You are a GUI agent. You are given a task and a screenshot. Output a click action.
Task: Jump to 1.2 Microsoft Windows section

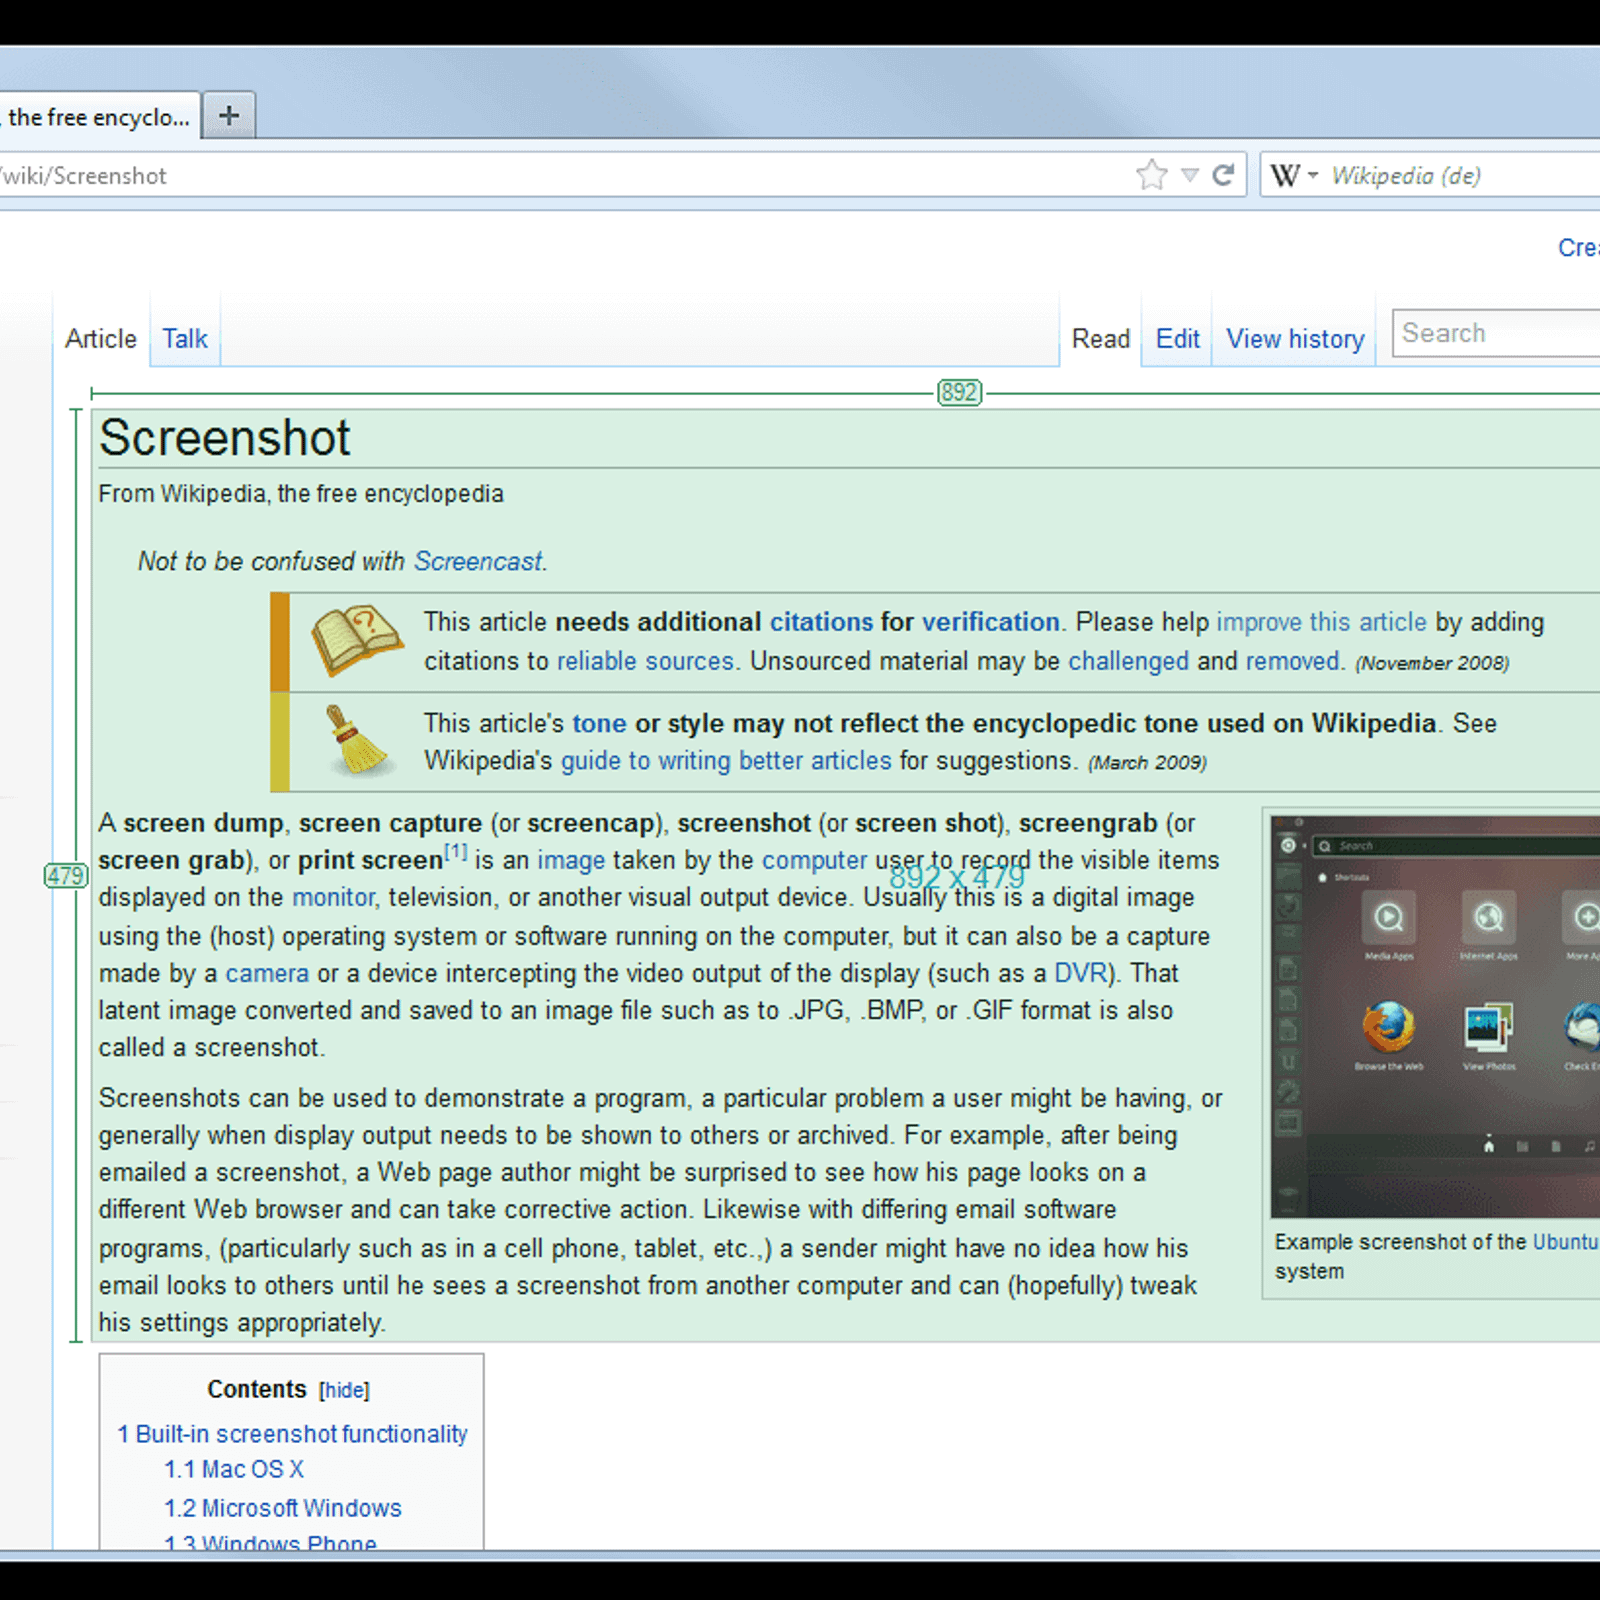(x=283, y=1508)
